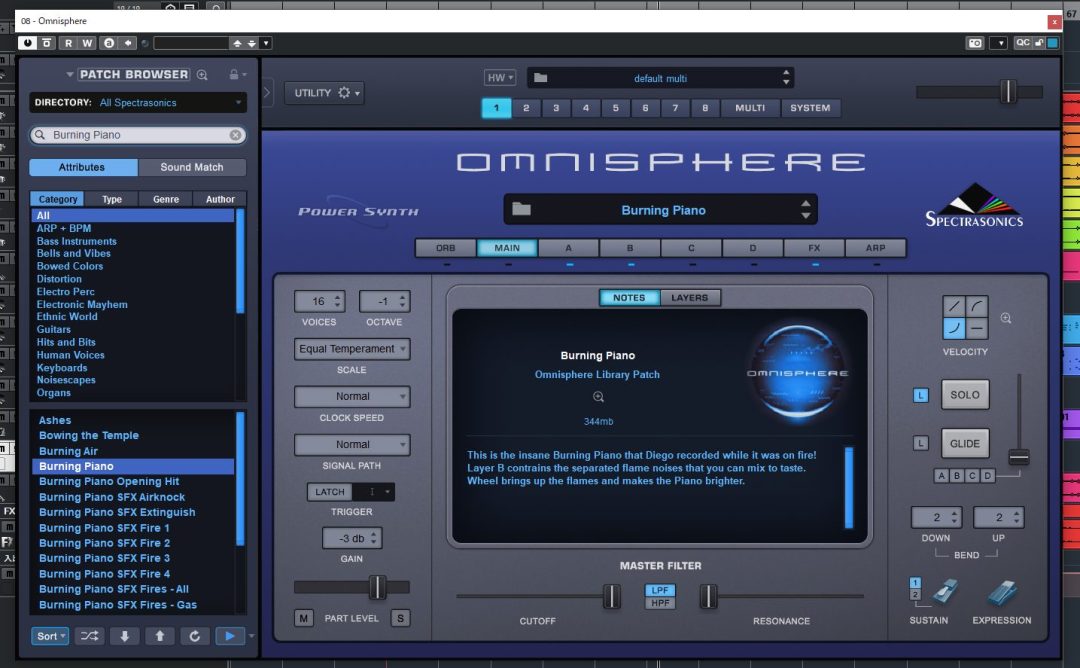Solo the part with S button
This screenshot has width=1080, height=668.
click(x=400, y=618)
